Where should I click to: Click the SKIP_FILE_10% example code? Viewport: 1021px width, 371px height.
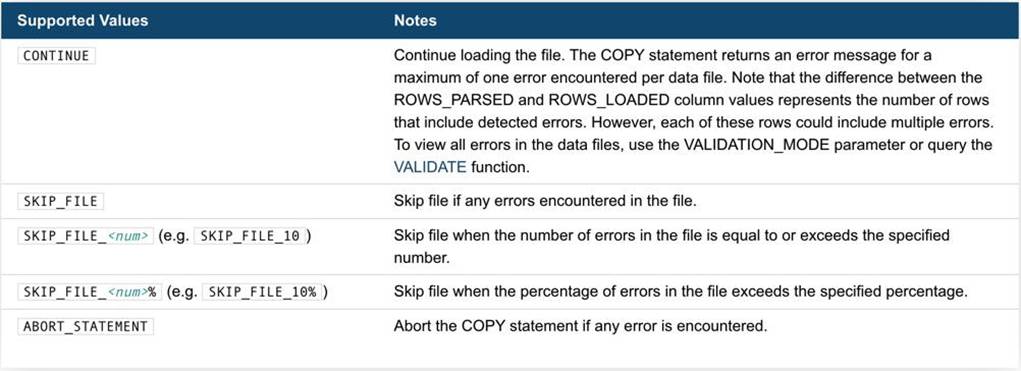[x=262, y=292]
